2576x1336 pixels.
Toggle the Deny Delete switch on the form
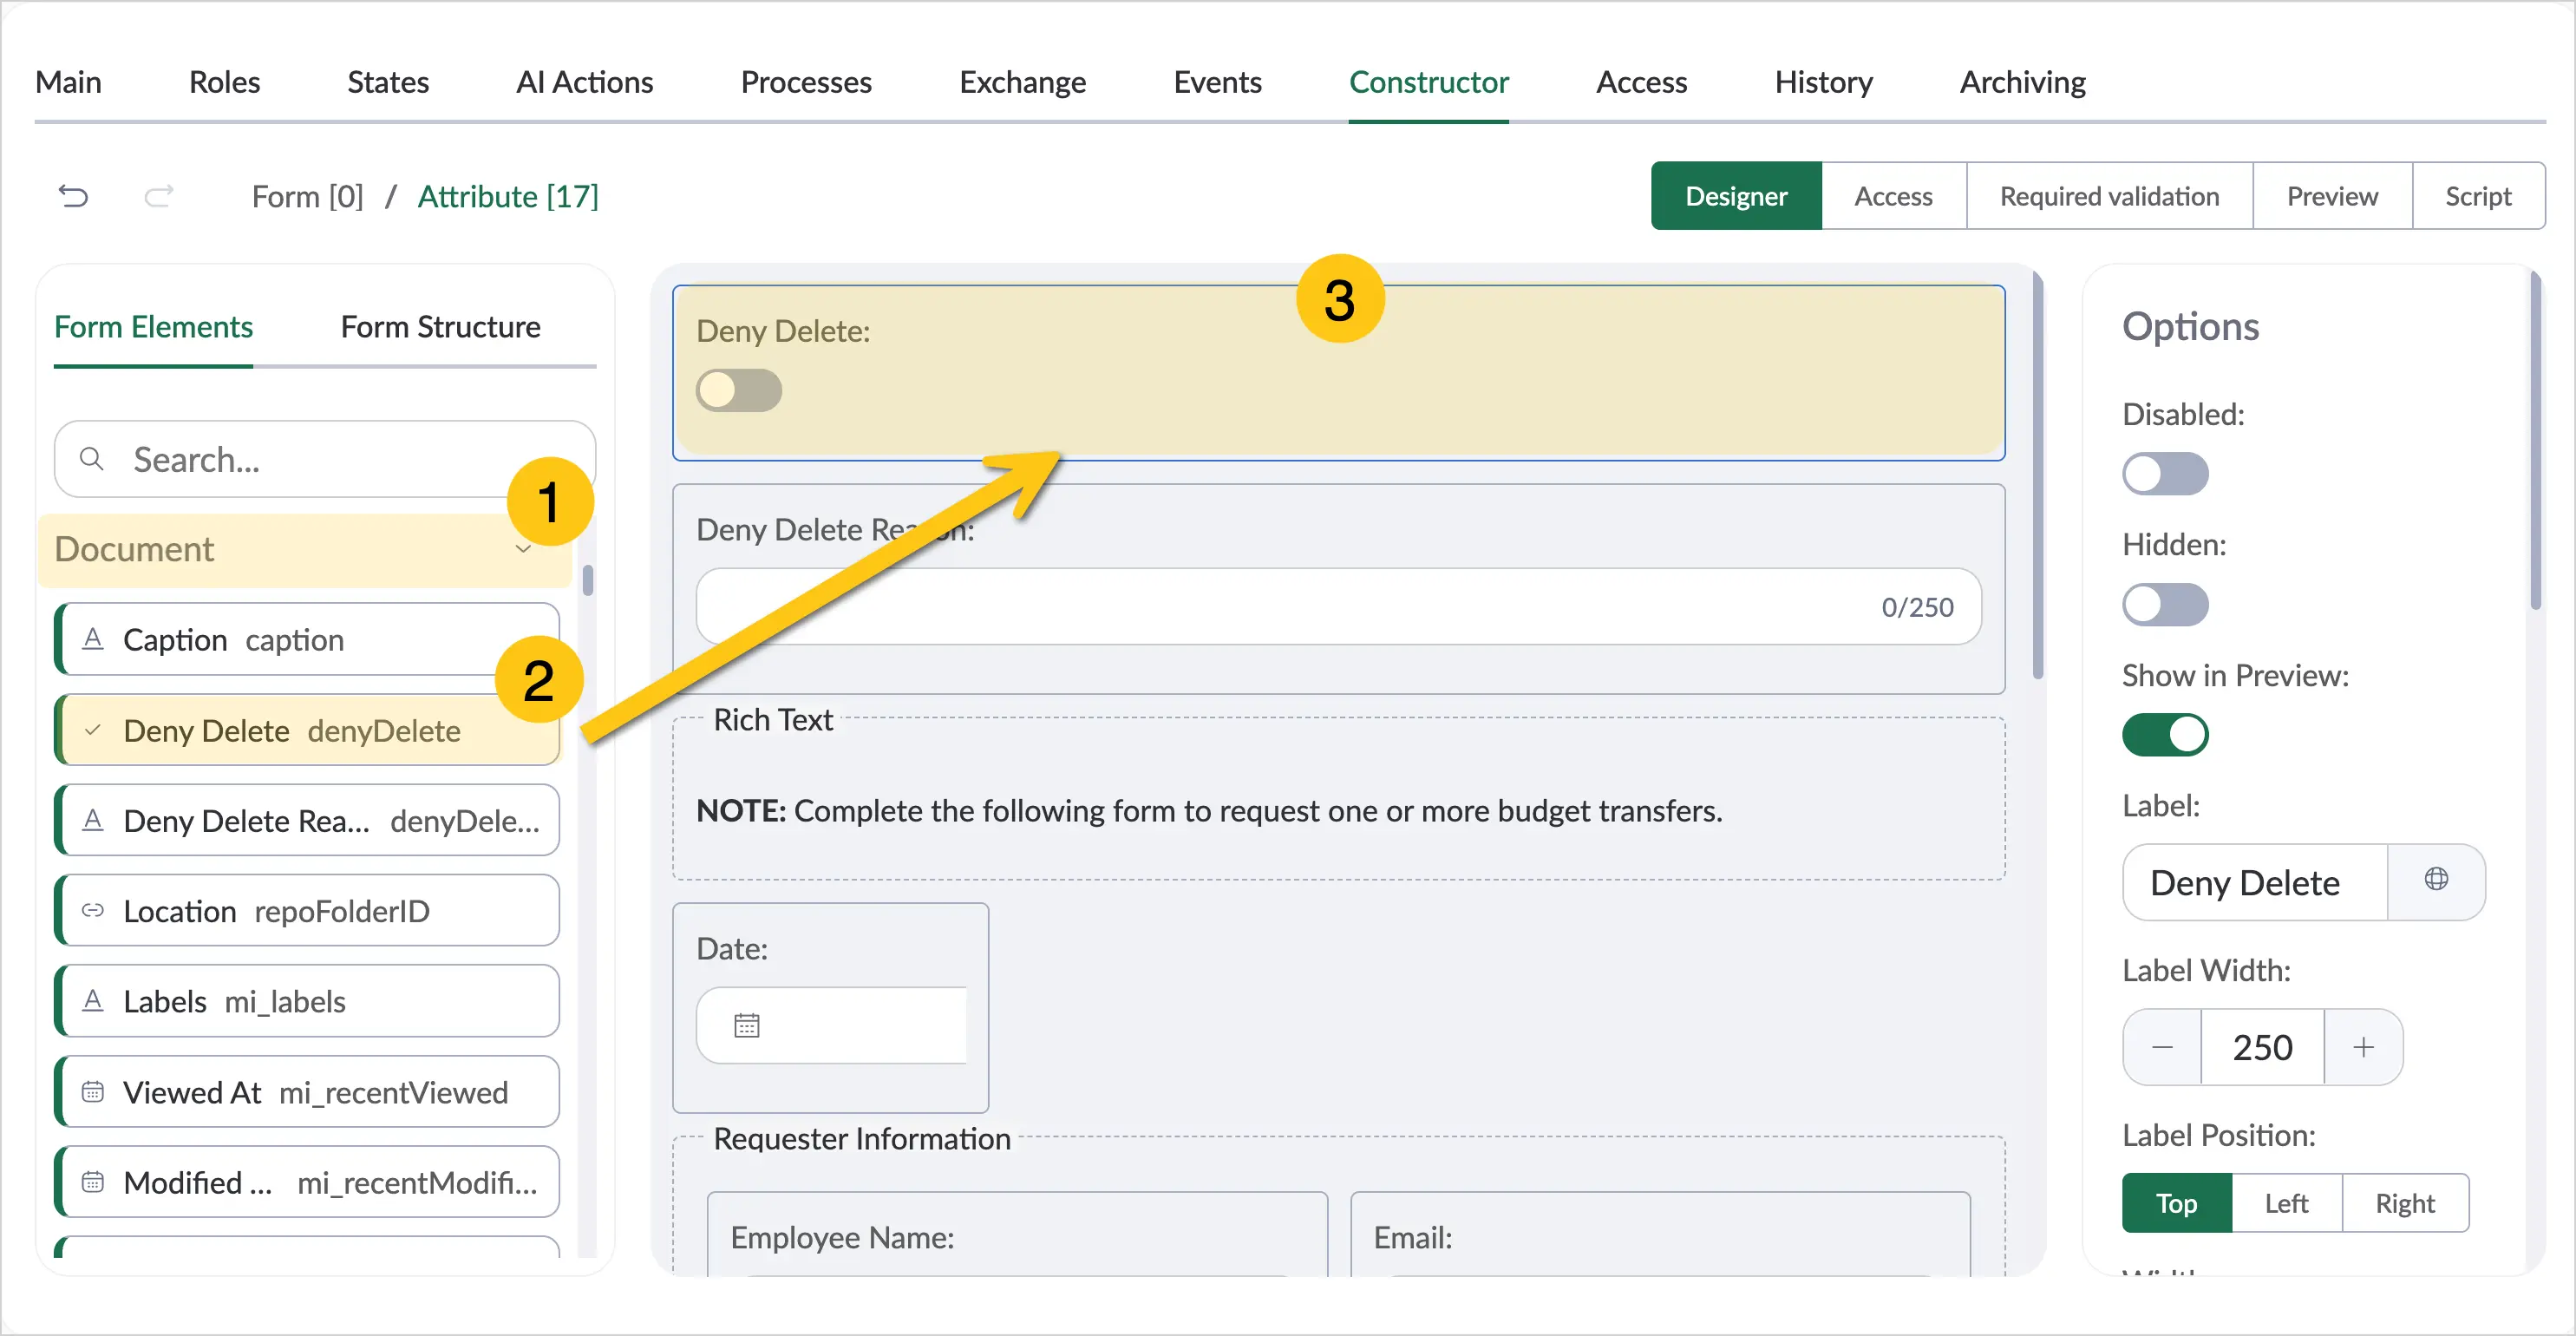[739, 390]
